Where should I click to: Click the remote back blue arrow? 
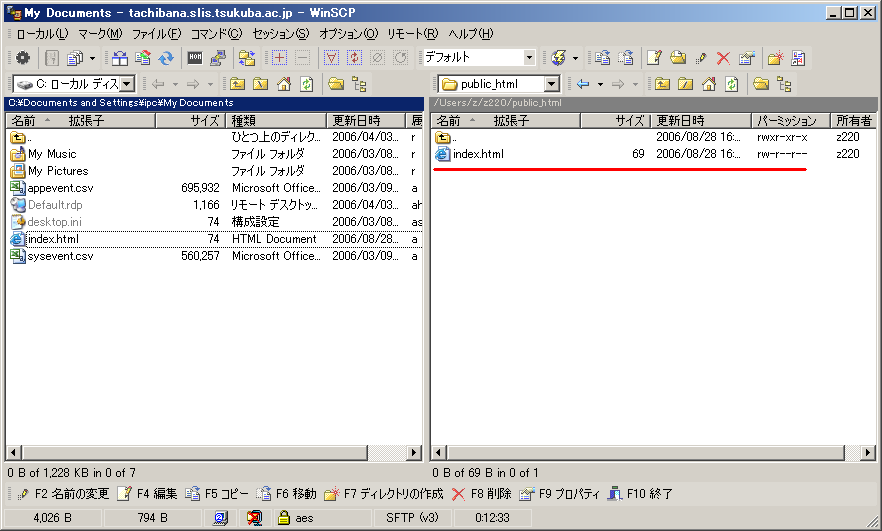pos(583,84)
